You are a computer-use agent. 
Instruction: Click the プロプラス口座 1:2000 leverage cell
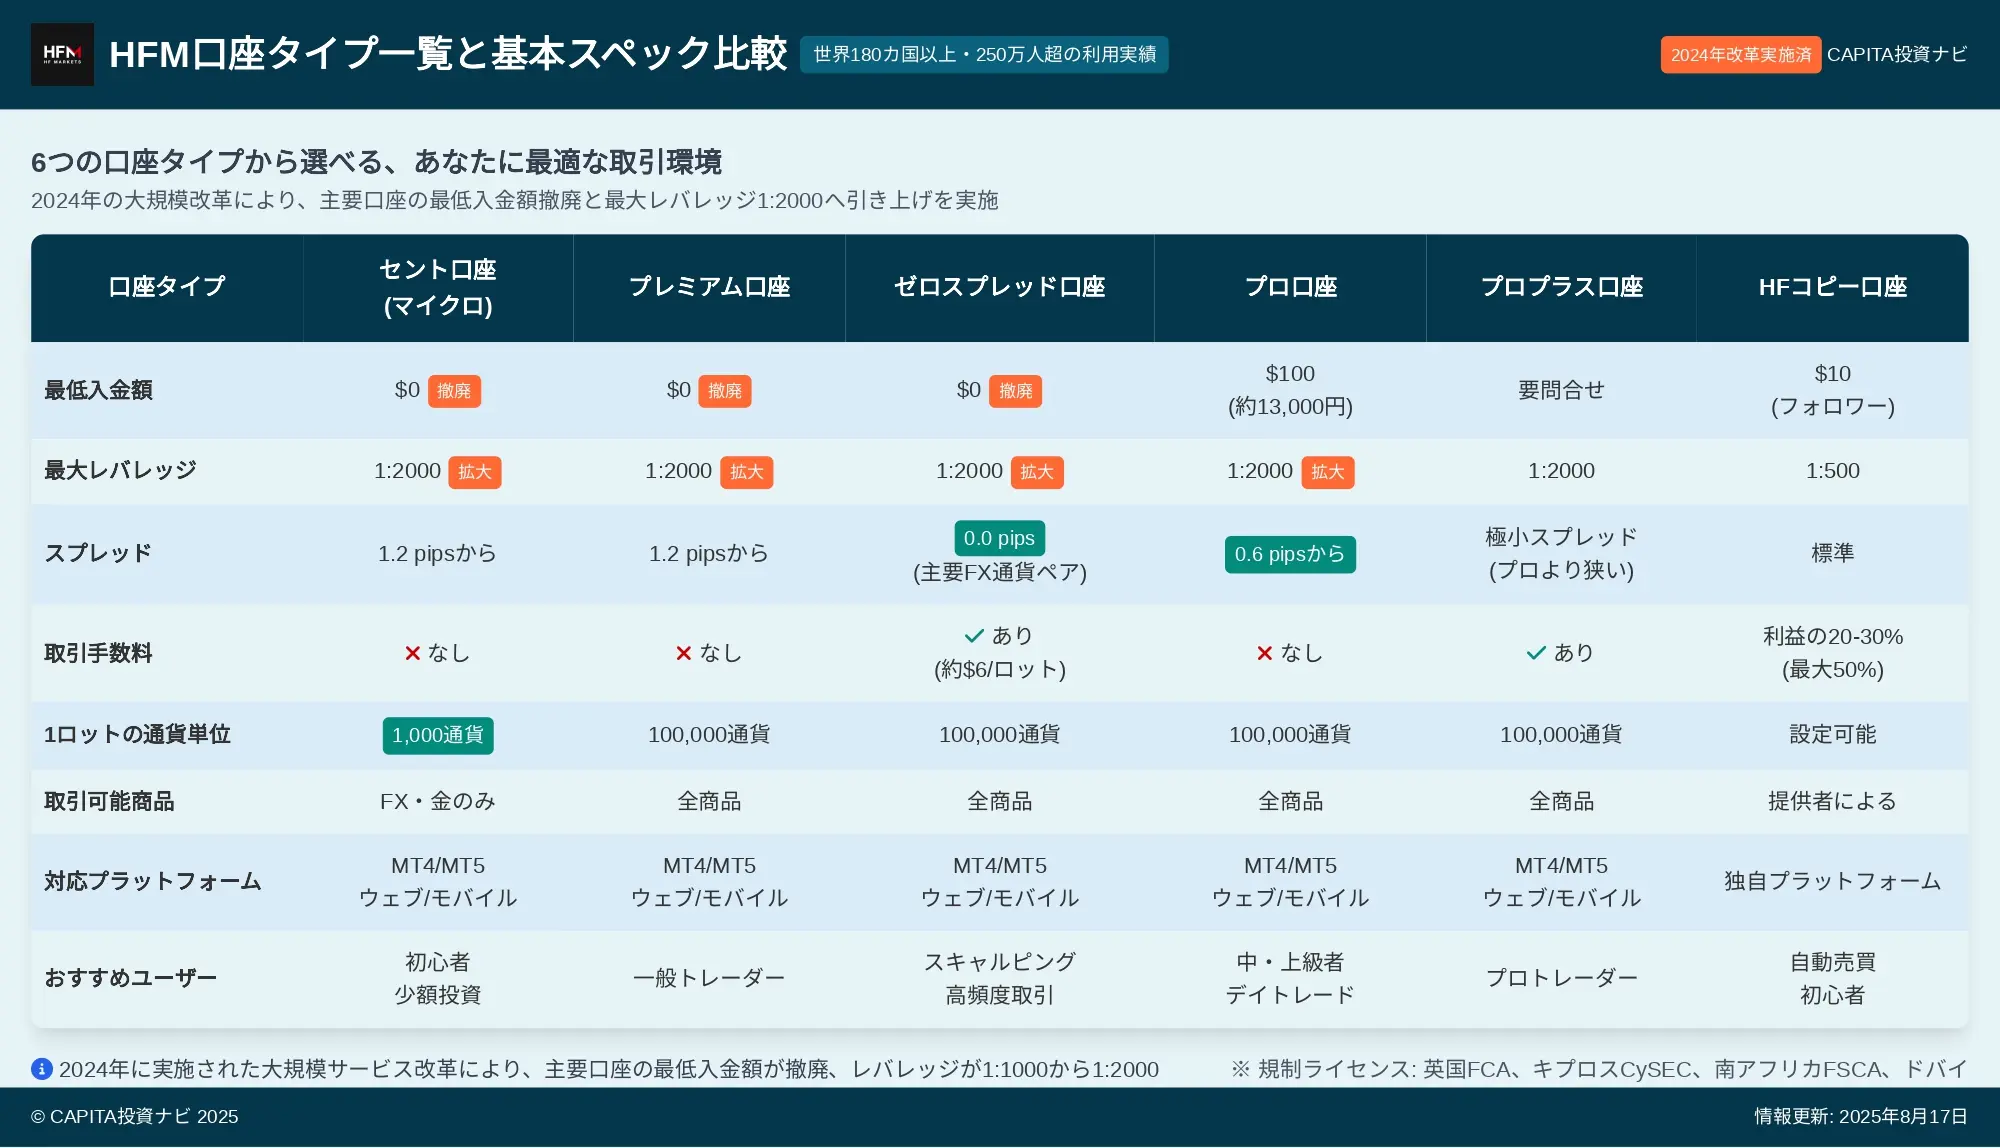click(1561, 471)
